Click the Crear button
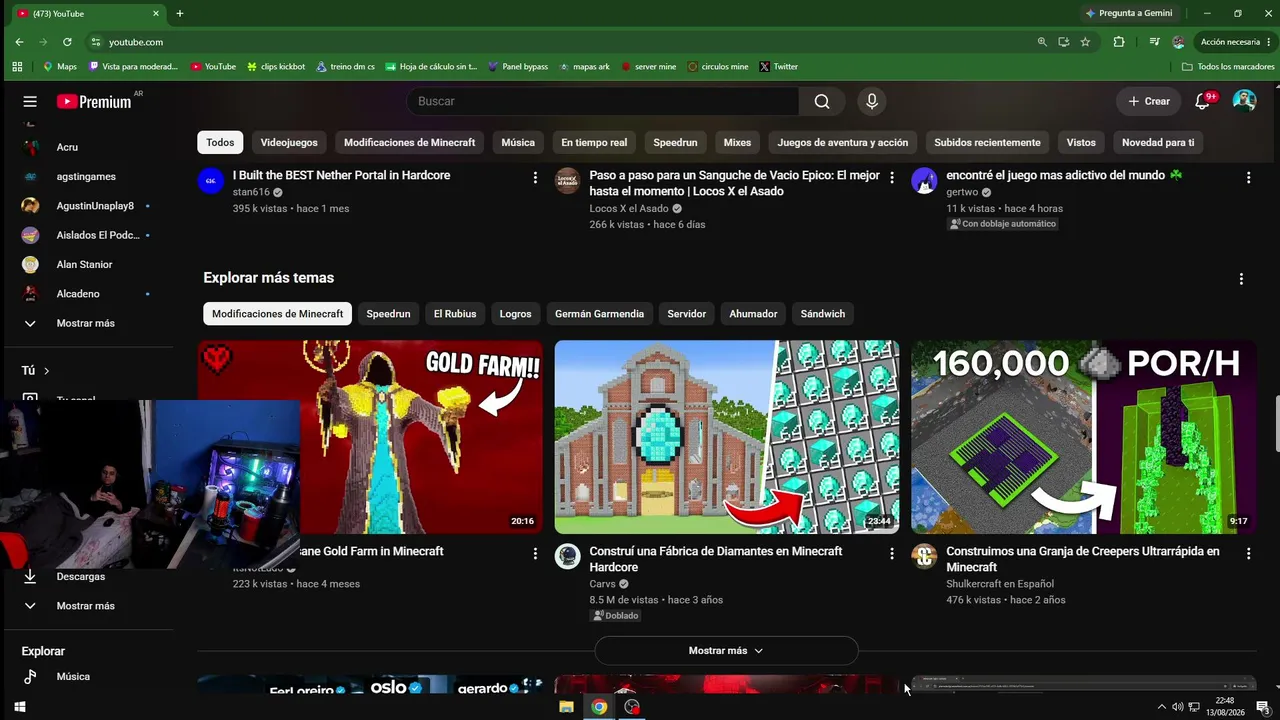1280x720 pixels. [x=1149, y=101]
